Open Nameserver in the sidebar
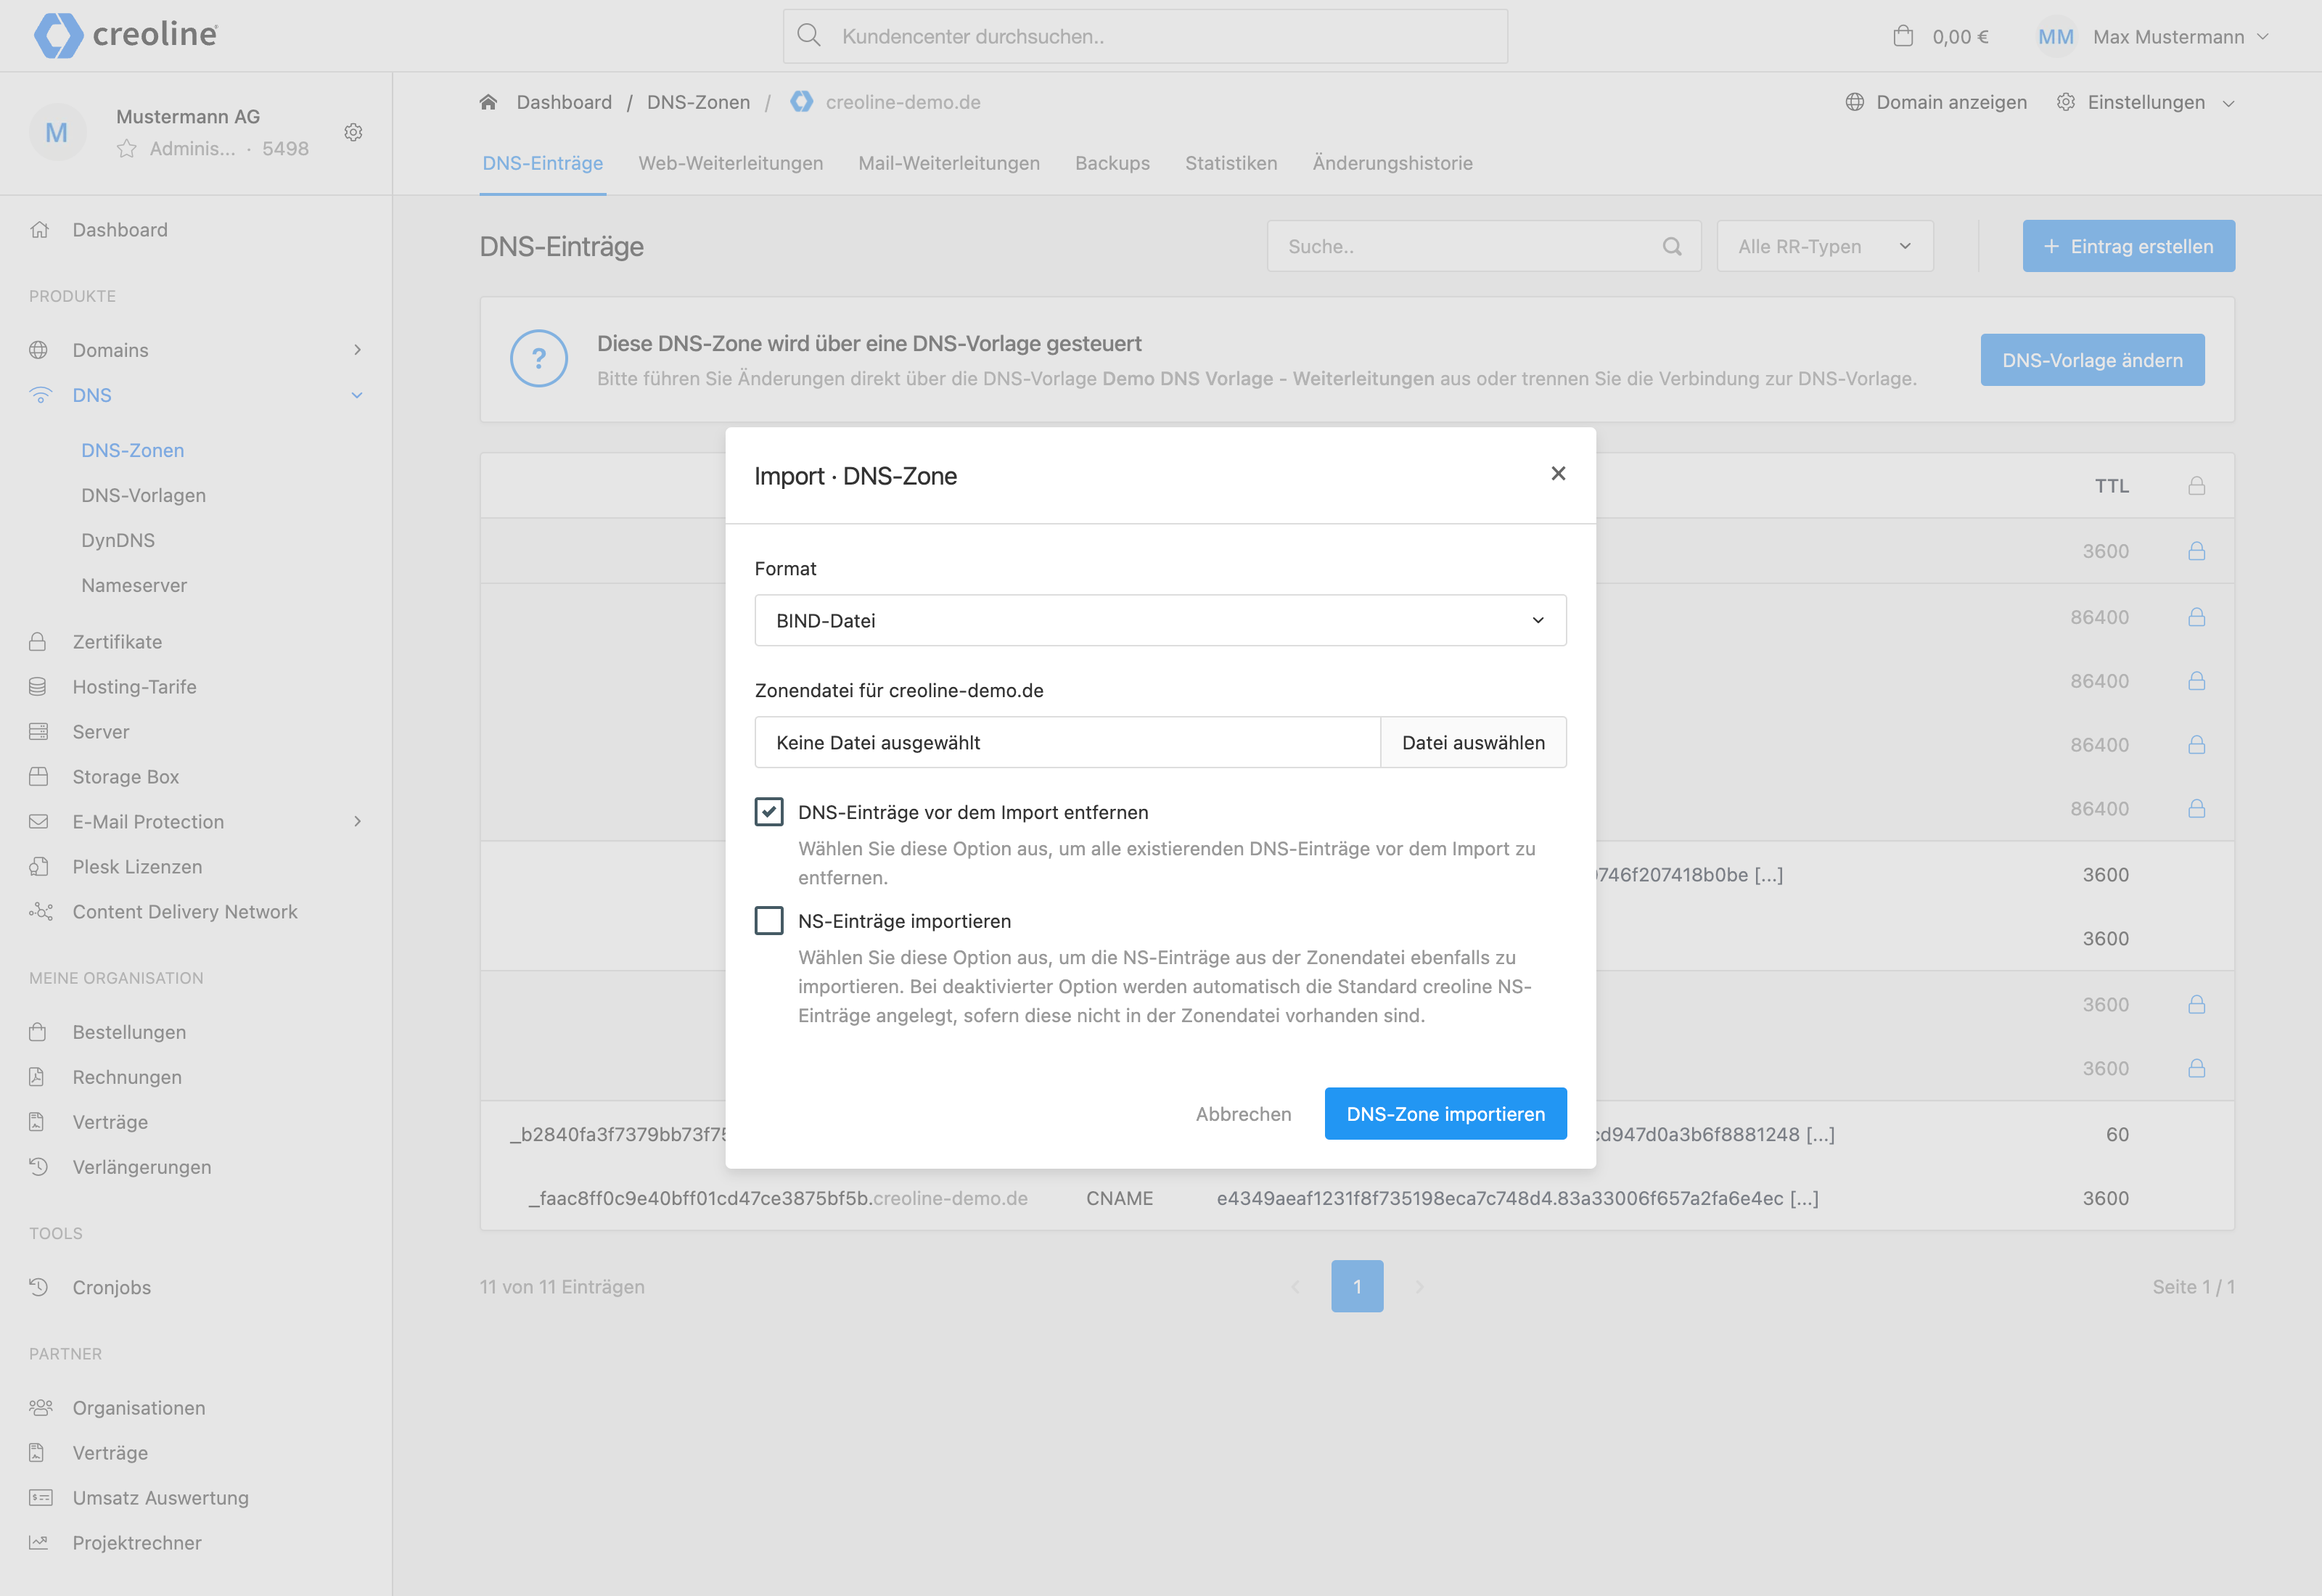 pos(134,586)
